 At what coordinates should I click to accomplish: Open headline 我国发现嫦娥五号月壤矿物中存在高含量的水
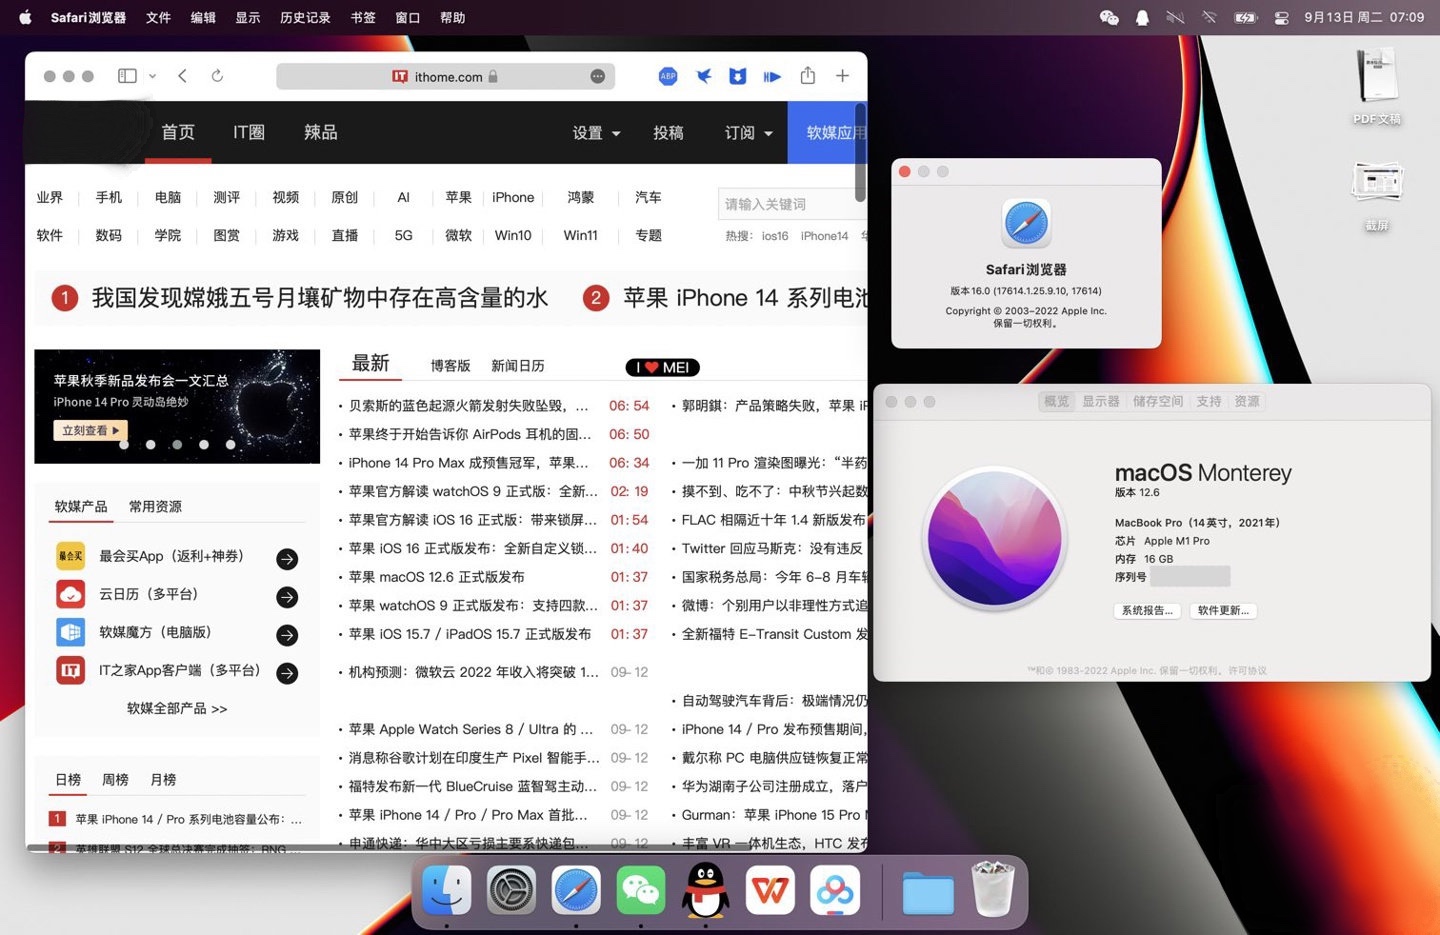click(x=320, y=298)
